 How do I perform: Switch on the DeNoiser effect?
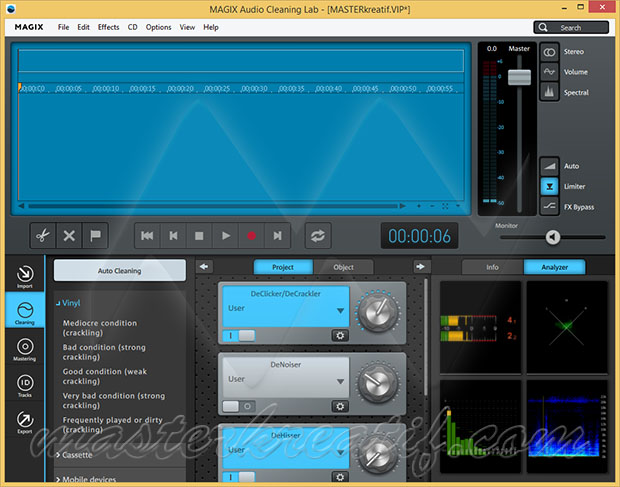pos(239,406)
